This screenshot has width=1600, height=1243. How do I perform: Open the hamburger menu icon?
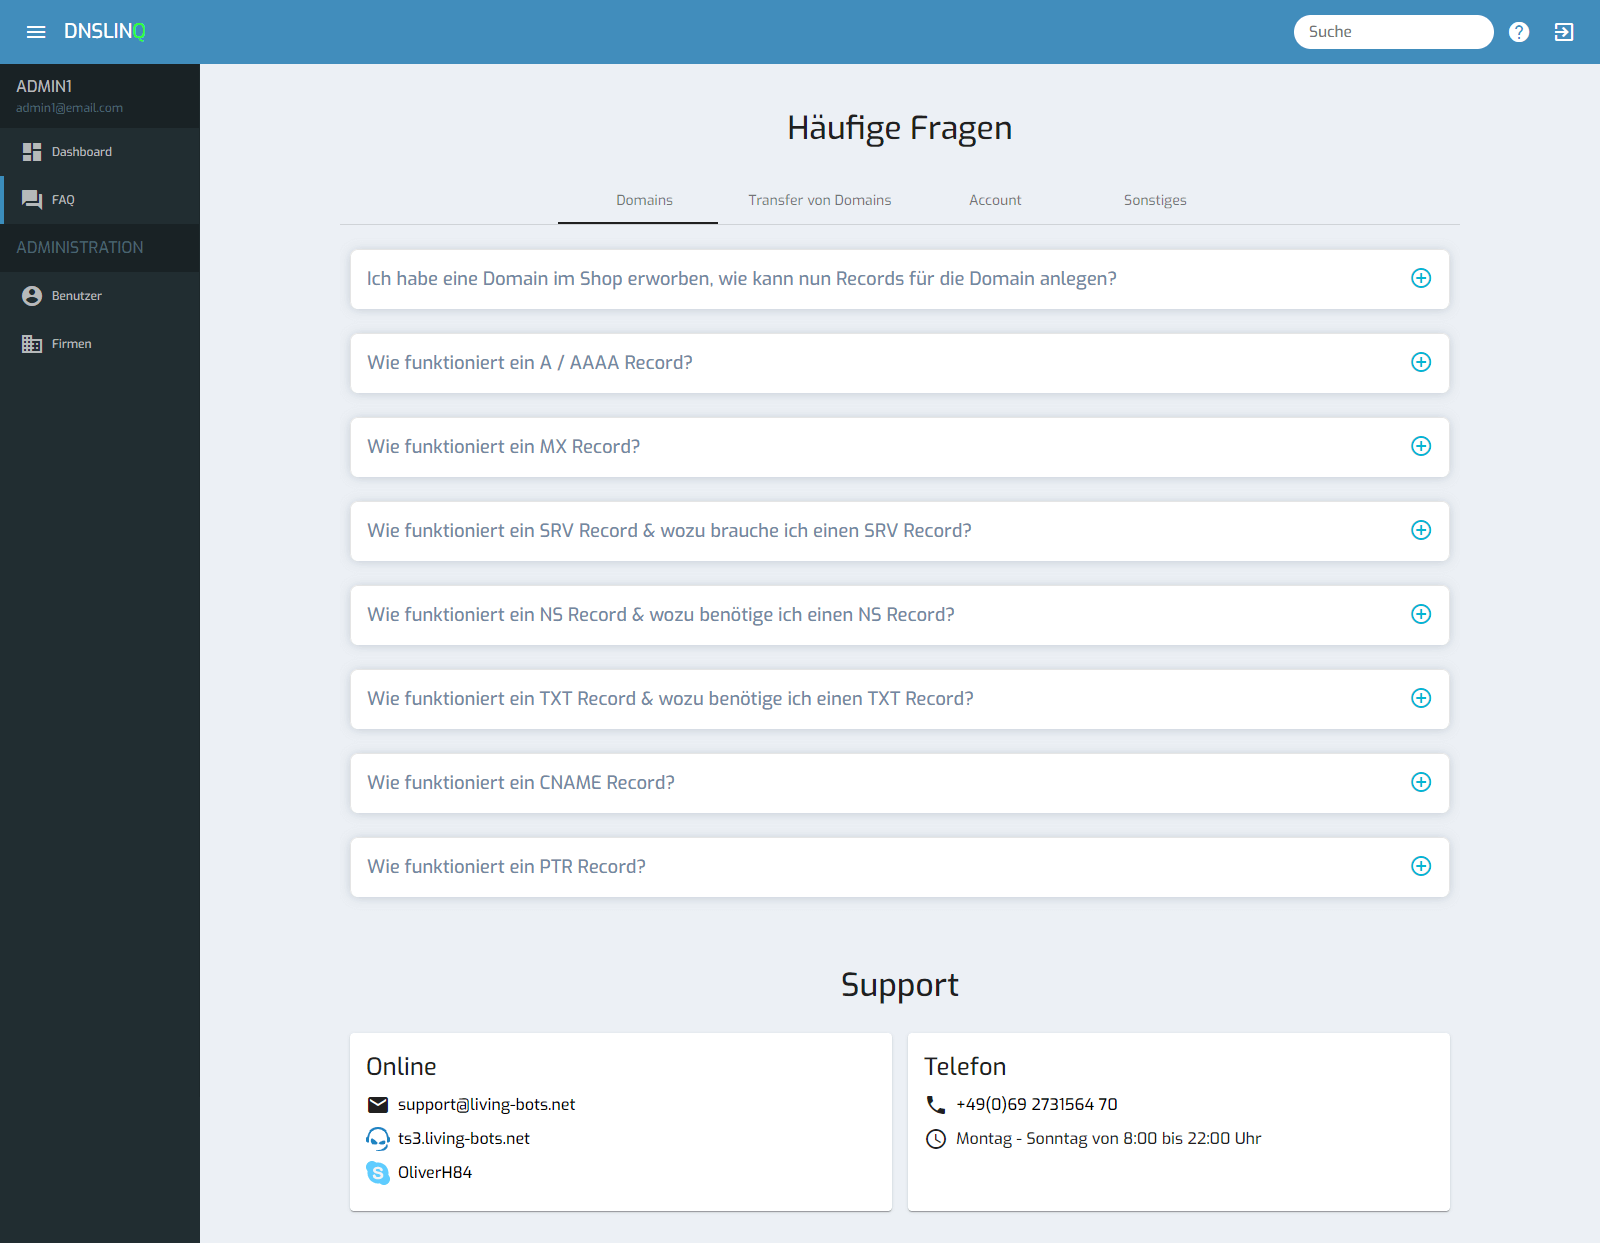tap(36, 32)
